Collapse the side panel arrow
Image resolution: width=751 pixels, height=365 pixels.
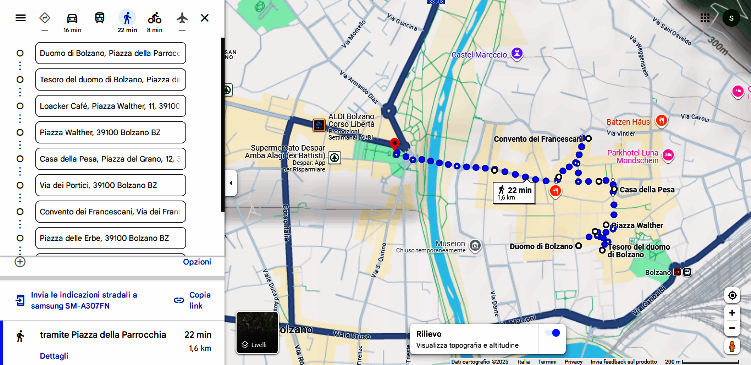pos(231,183)
